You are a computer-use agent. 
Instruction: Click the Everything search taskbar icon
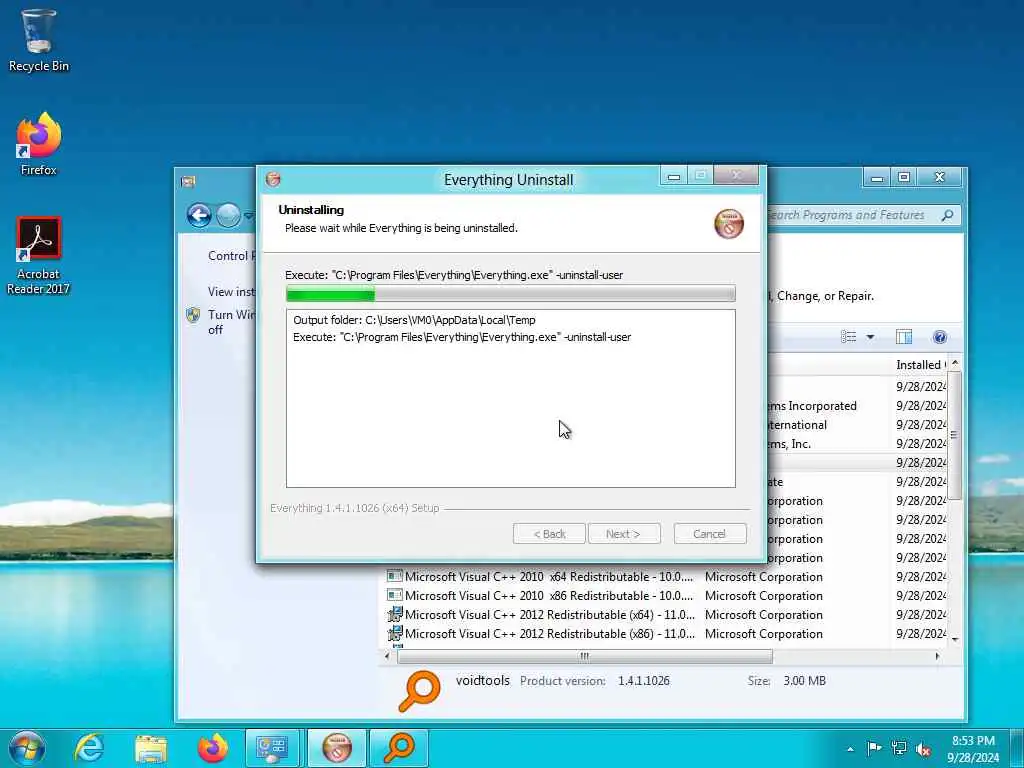point(399,748)
